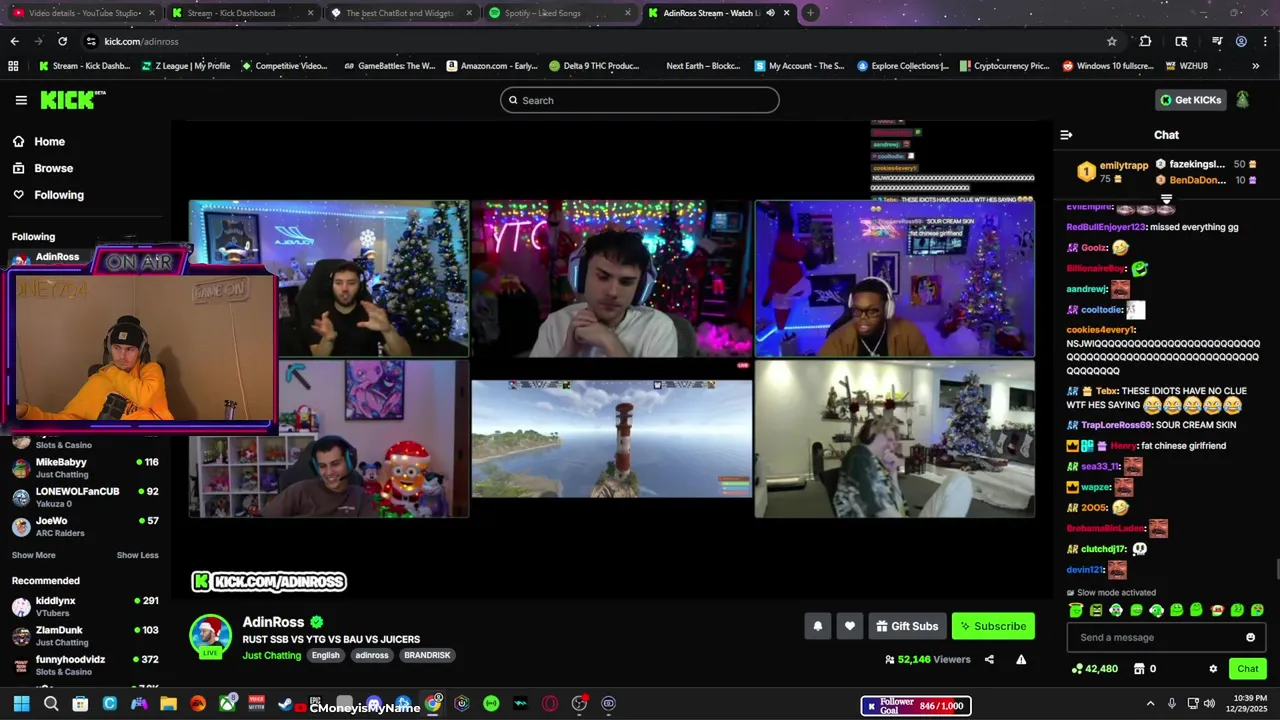The height and width of the screenshot is (720, 1280).
Task: Open chat settings gear icon
Action: [x=1213, y=669]
